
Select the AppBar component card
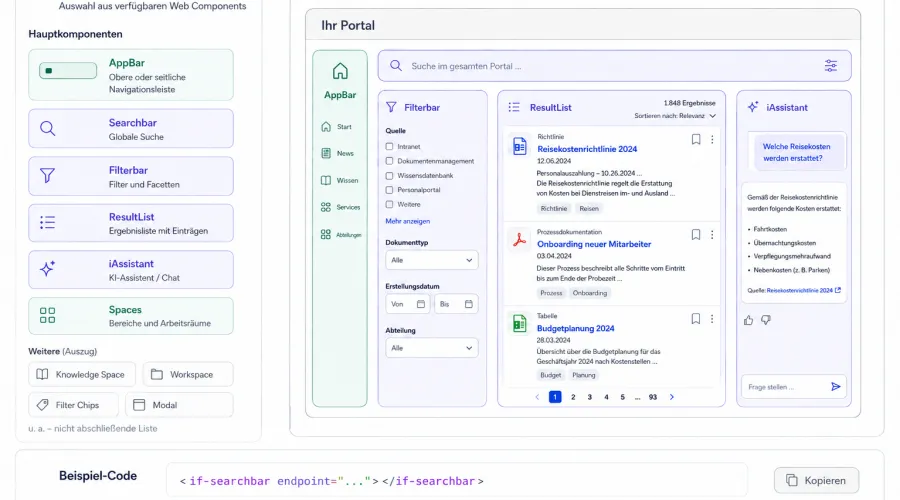tap(131, 75)
